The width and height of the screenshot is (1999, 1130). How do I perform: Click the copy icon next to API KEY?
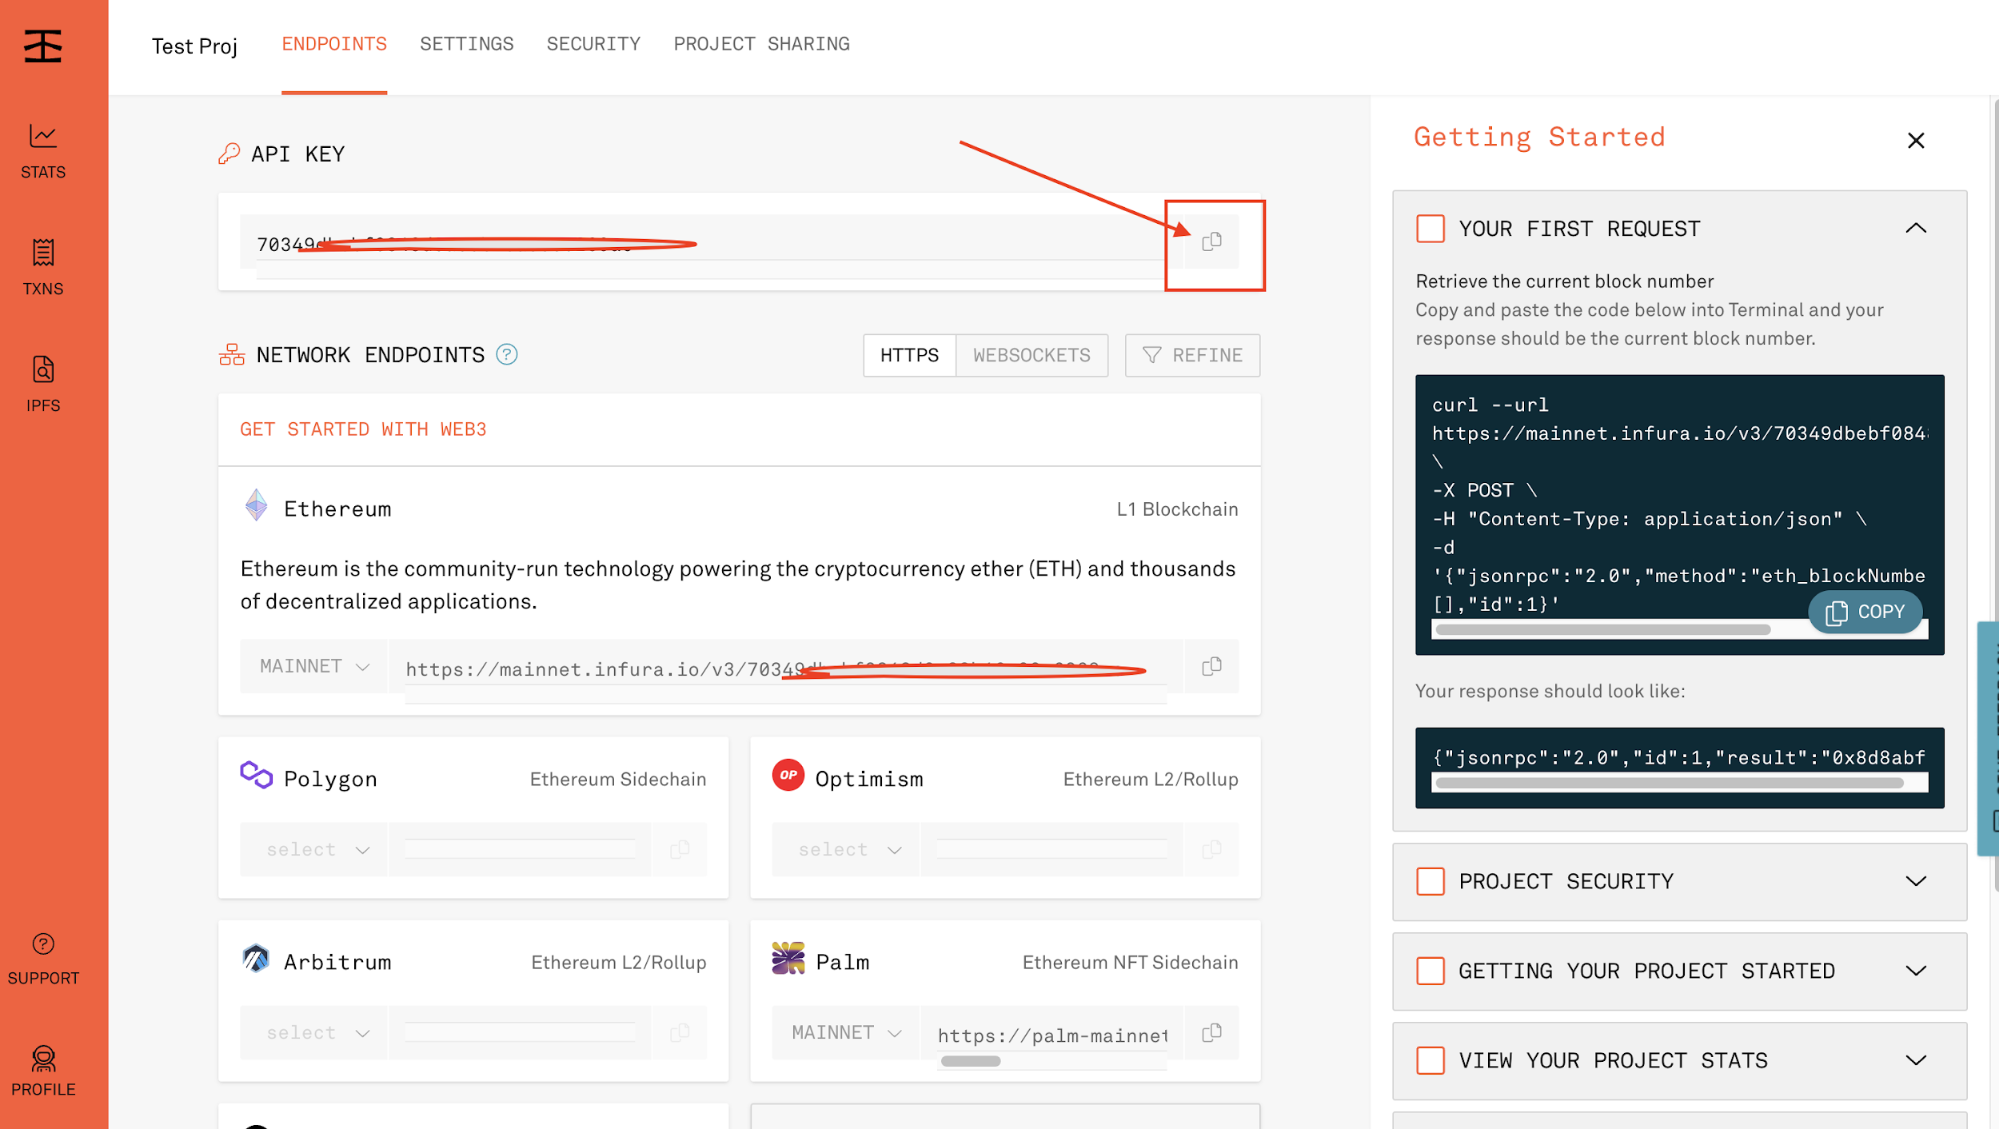coord(1211,243)
